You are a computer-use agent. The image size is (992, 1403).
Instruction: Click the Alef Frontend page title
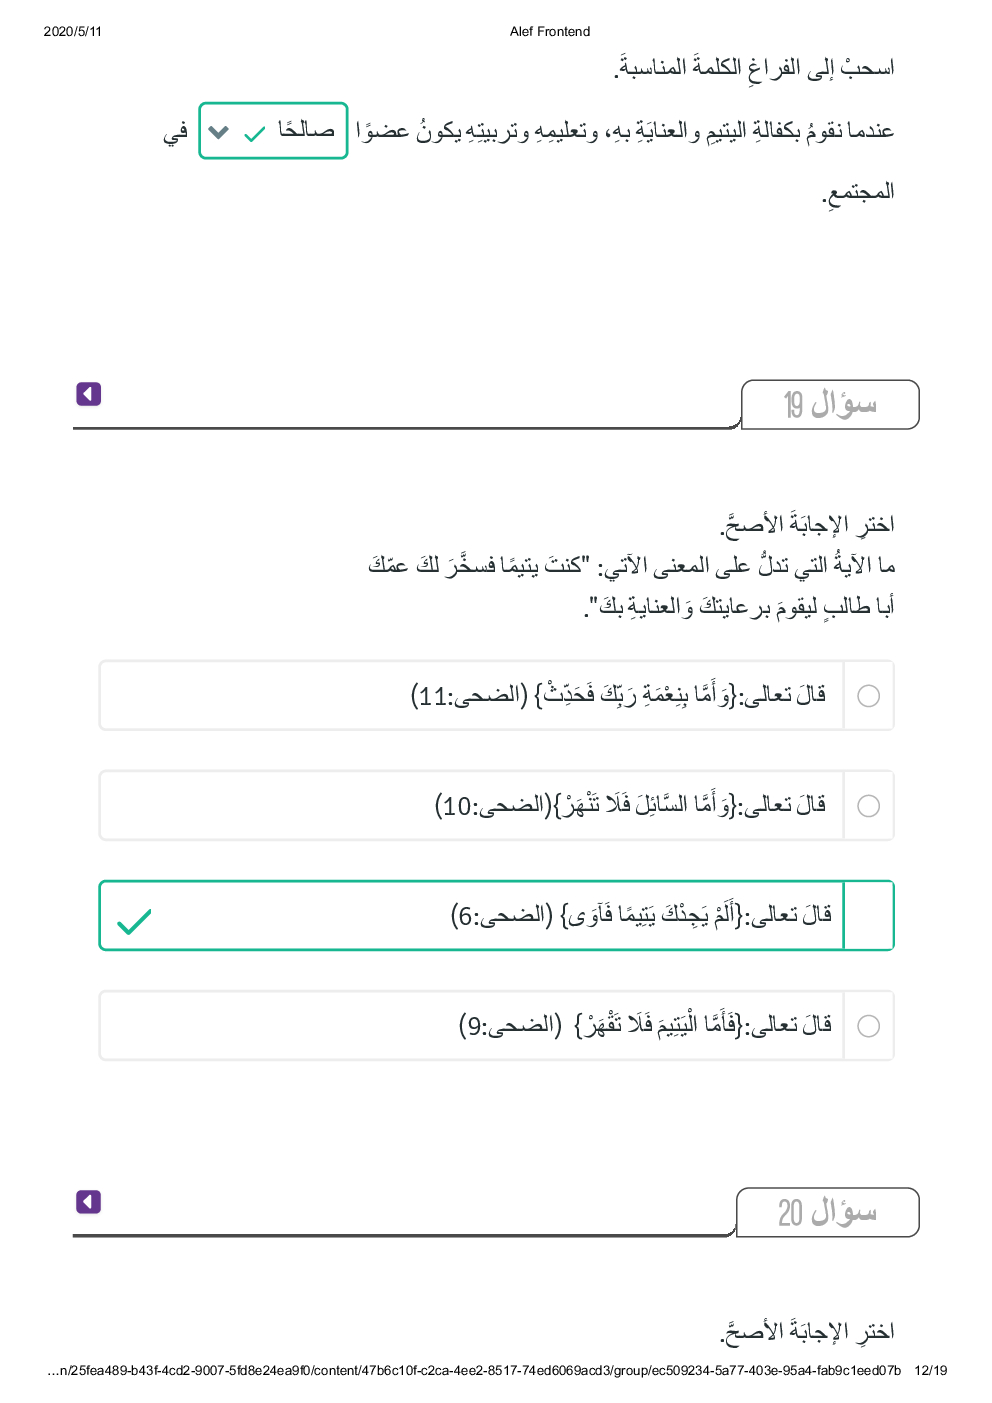click(550, 32)
